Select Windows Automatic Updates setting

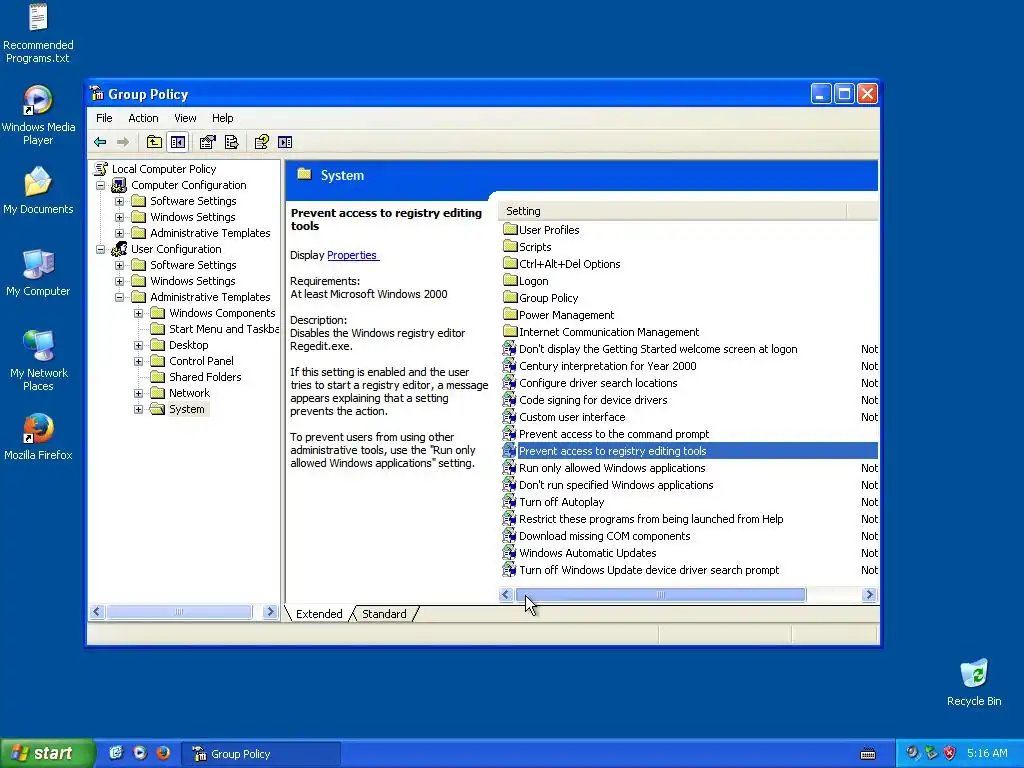pyautogui.click(x=580, y=552)
